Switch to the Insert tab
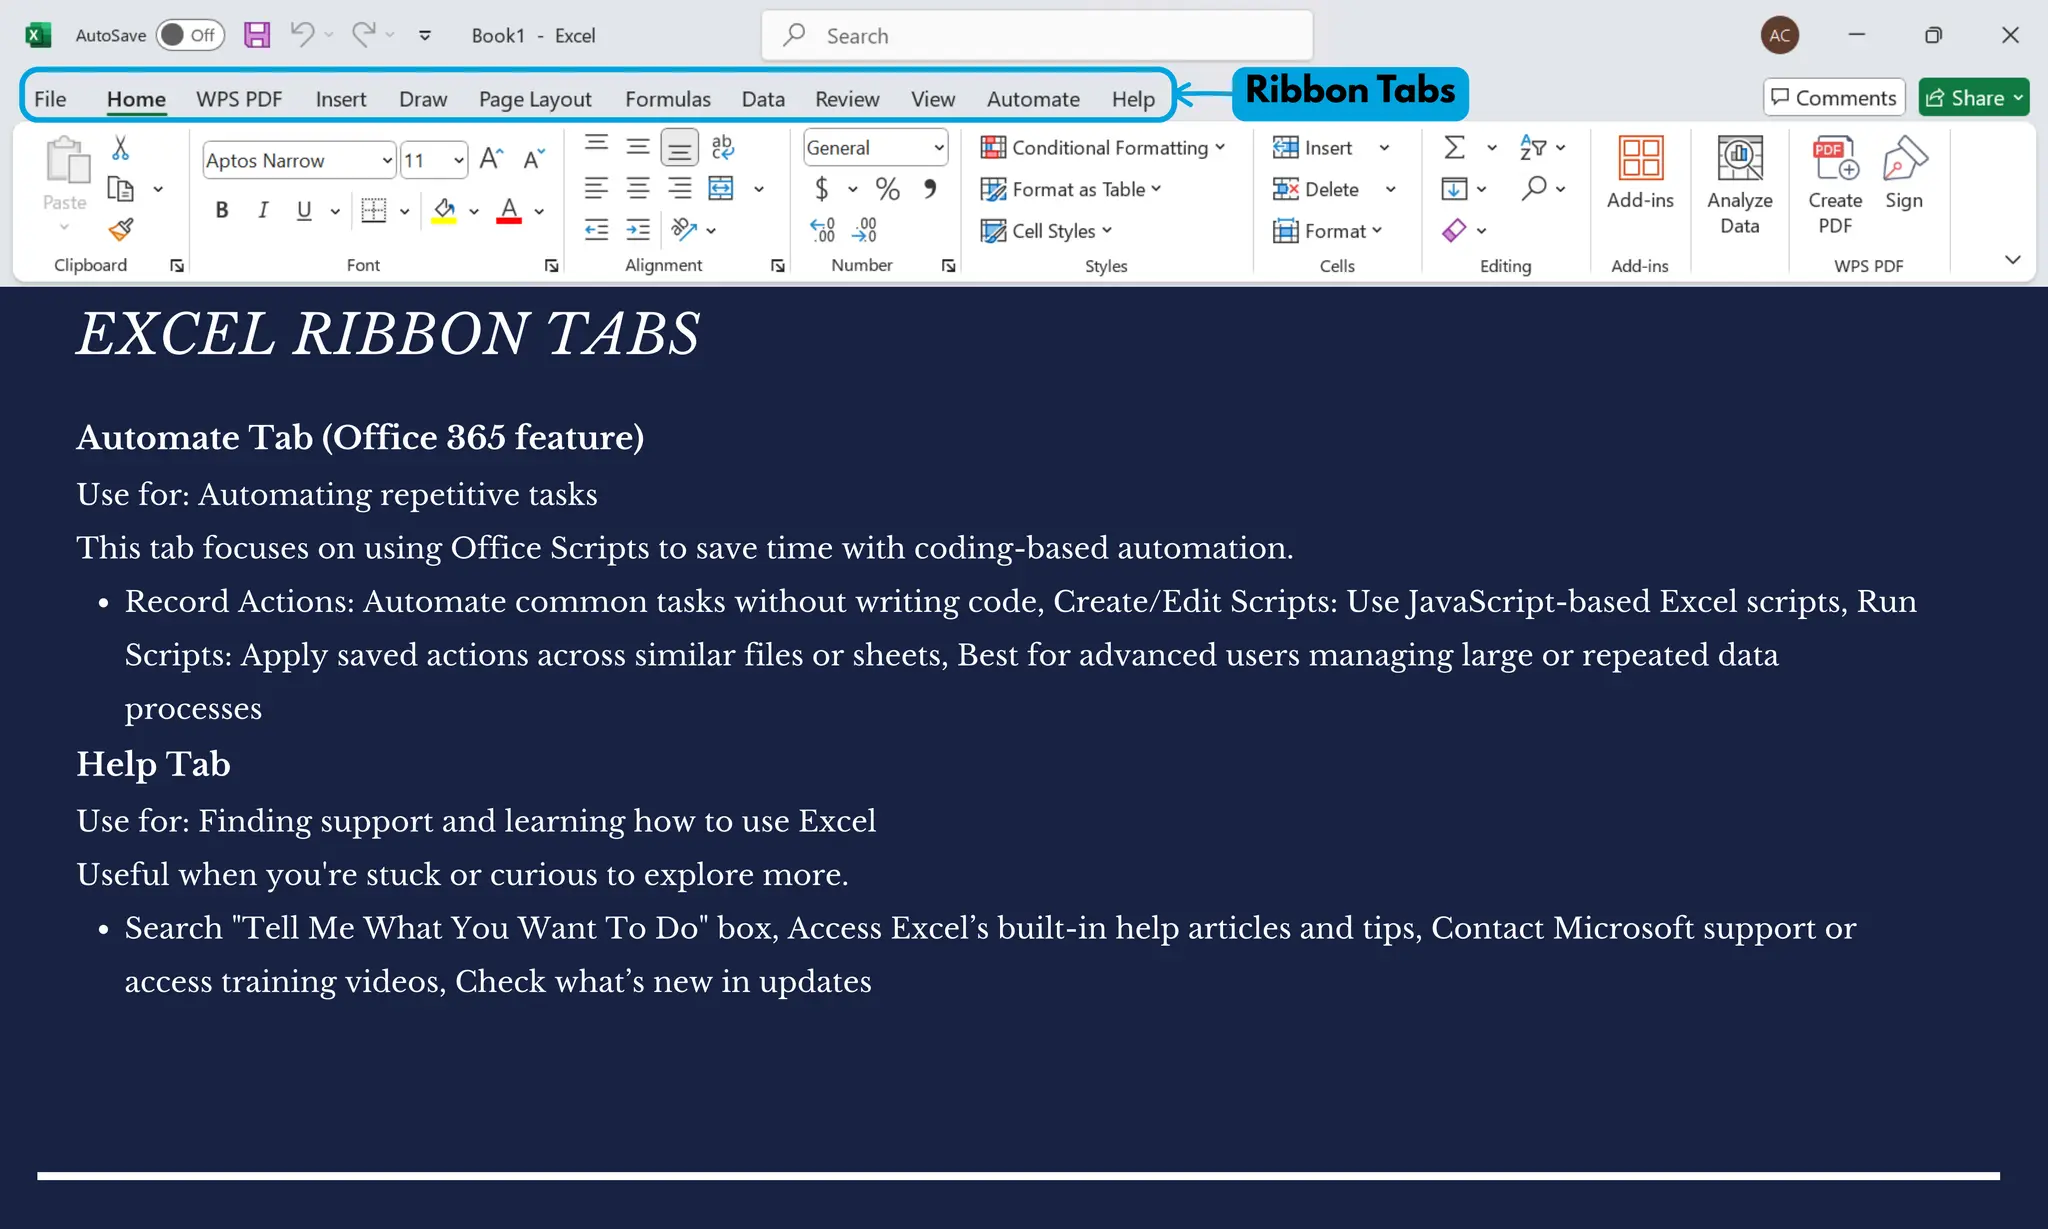 point(341,99)
